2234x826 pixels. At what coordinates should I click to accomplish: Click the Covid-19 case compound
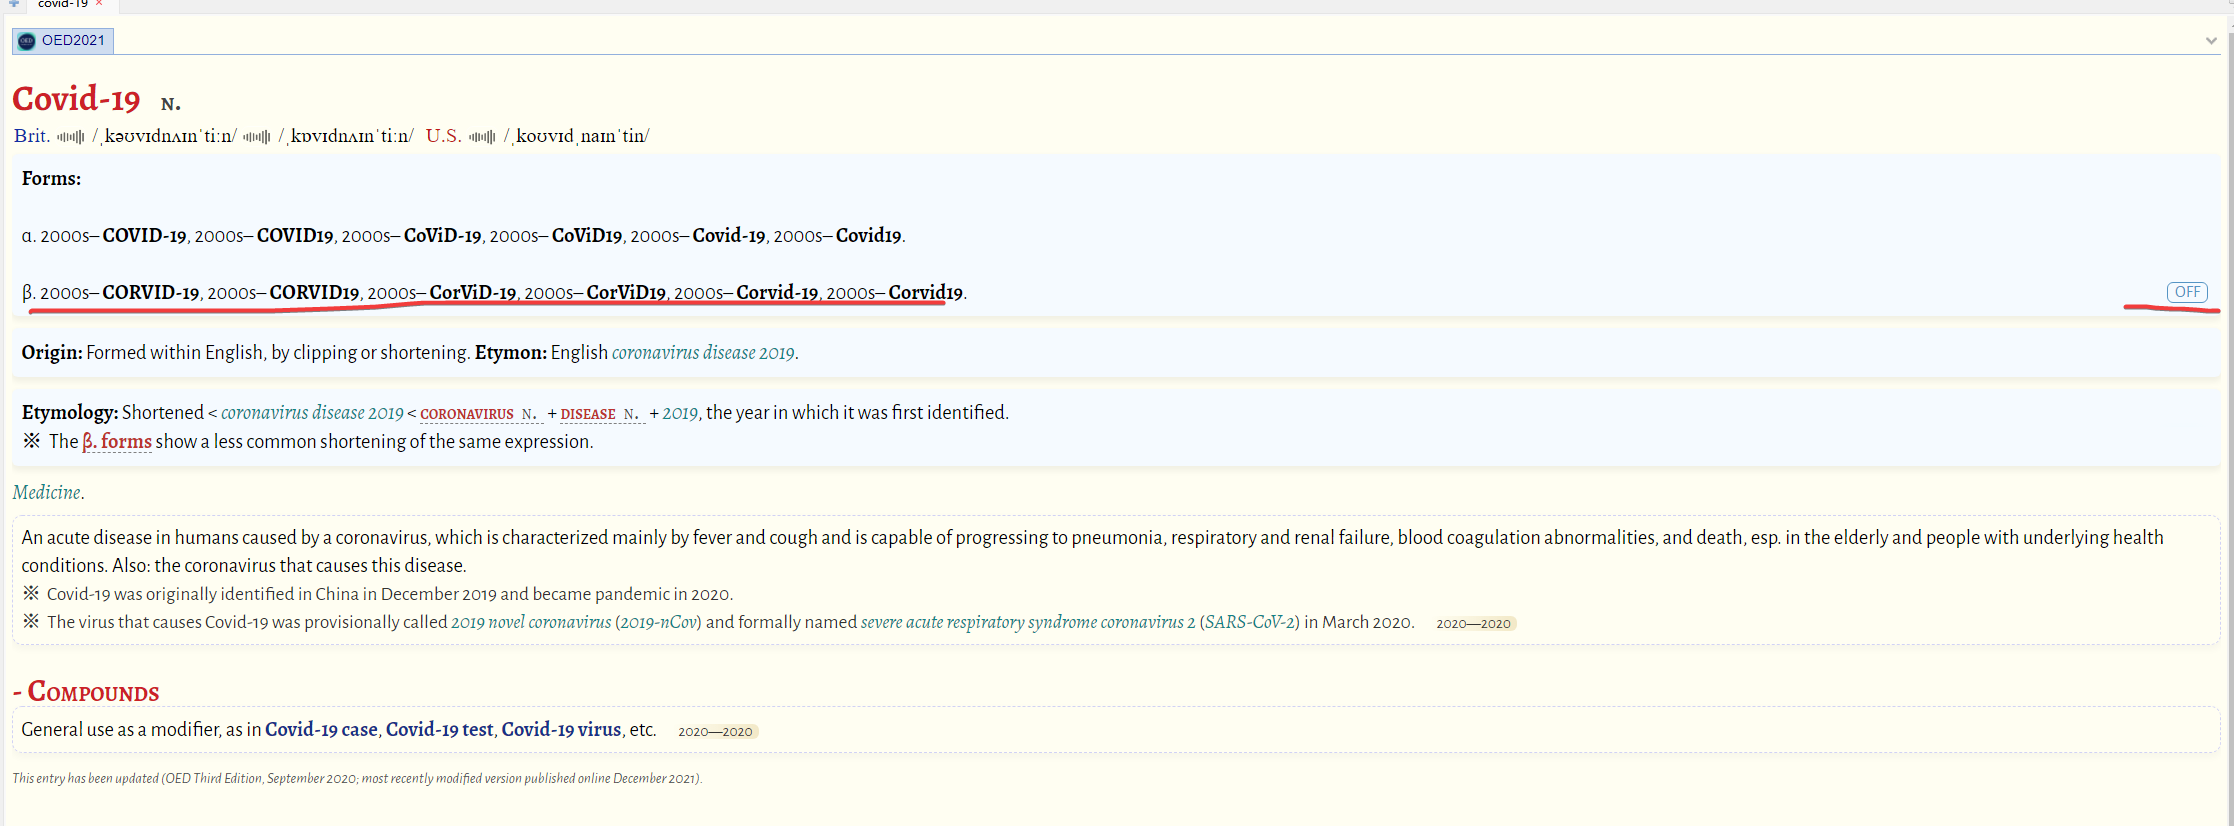coord(321,730)
